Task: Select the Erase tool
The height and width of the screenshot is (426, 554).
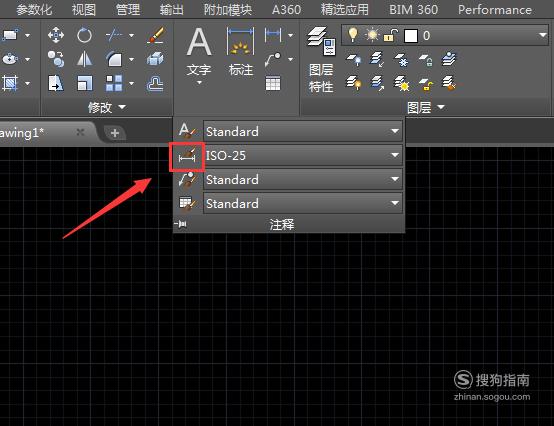Action: [x=155, y=35]
